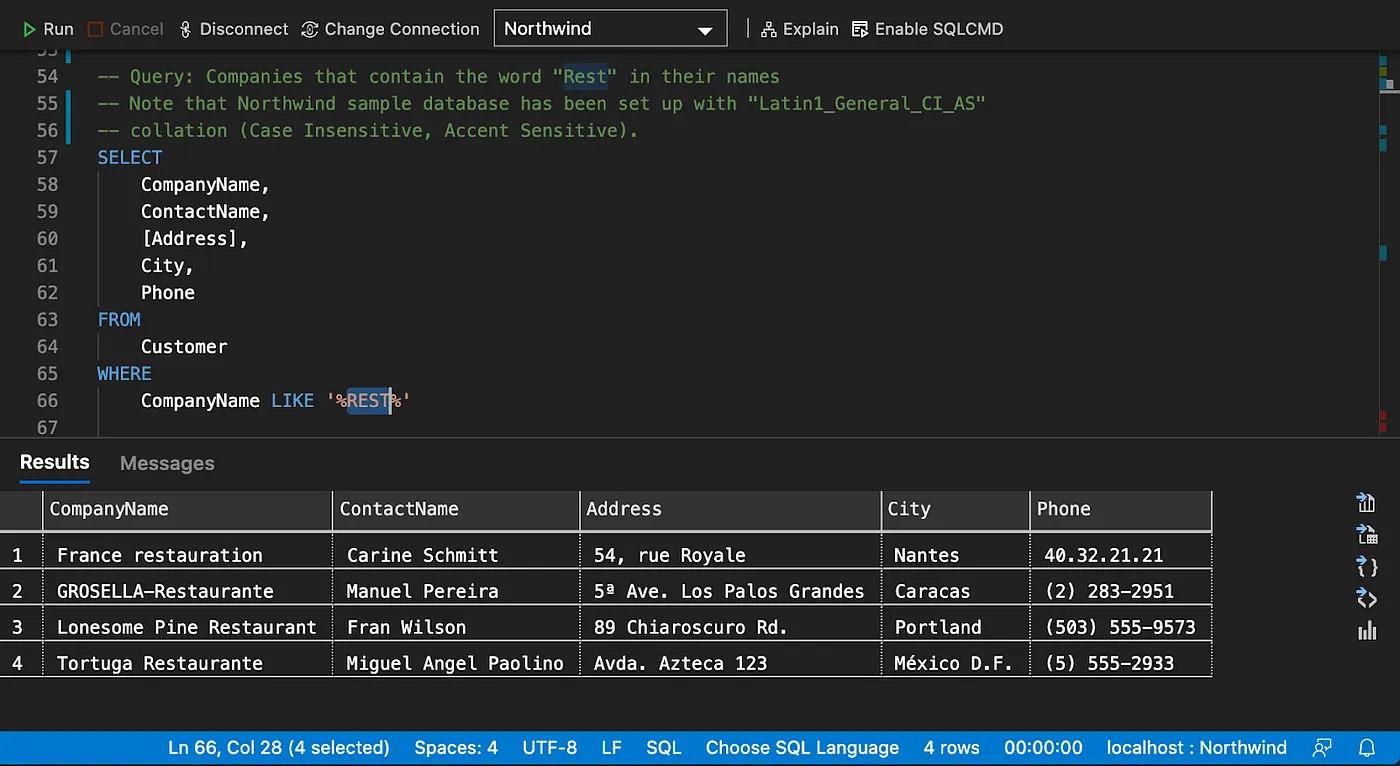Switch to the Results tab
This screenshot has width=1400, height=766.
[x=55, y=462]
